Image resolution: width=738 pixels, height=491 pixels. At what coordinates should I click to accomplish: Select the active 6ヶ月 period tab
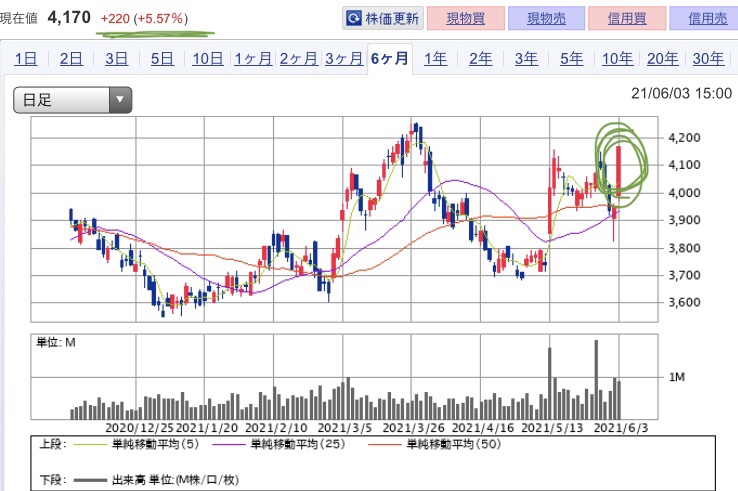pyautogui.click(x=390, y=59)
